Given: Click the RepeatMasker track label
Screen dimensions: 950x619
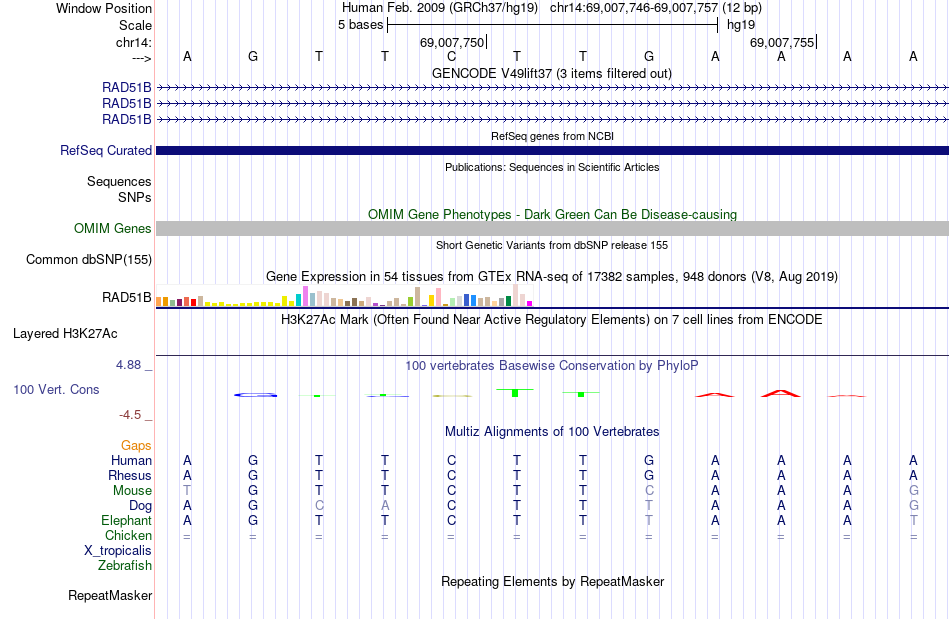Looking at the screenshot, I should [x=110, y=595].
